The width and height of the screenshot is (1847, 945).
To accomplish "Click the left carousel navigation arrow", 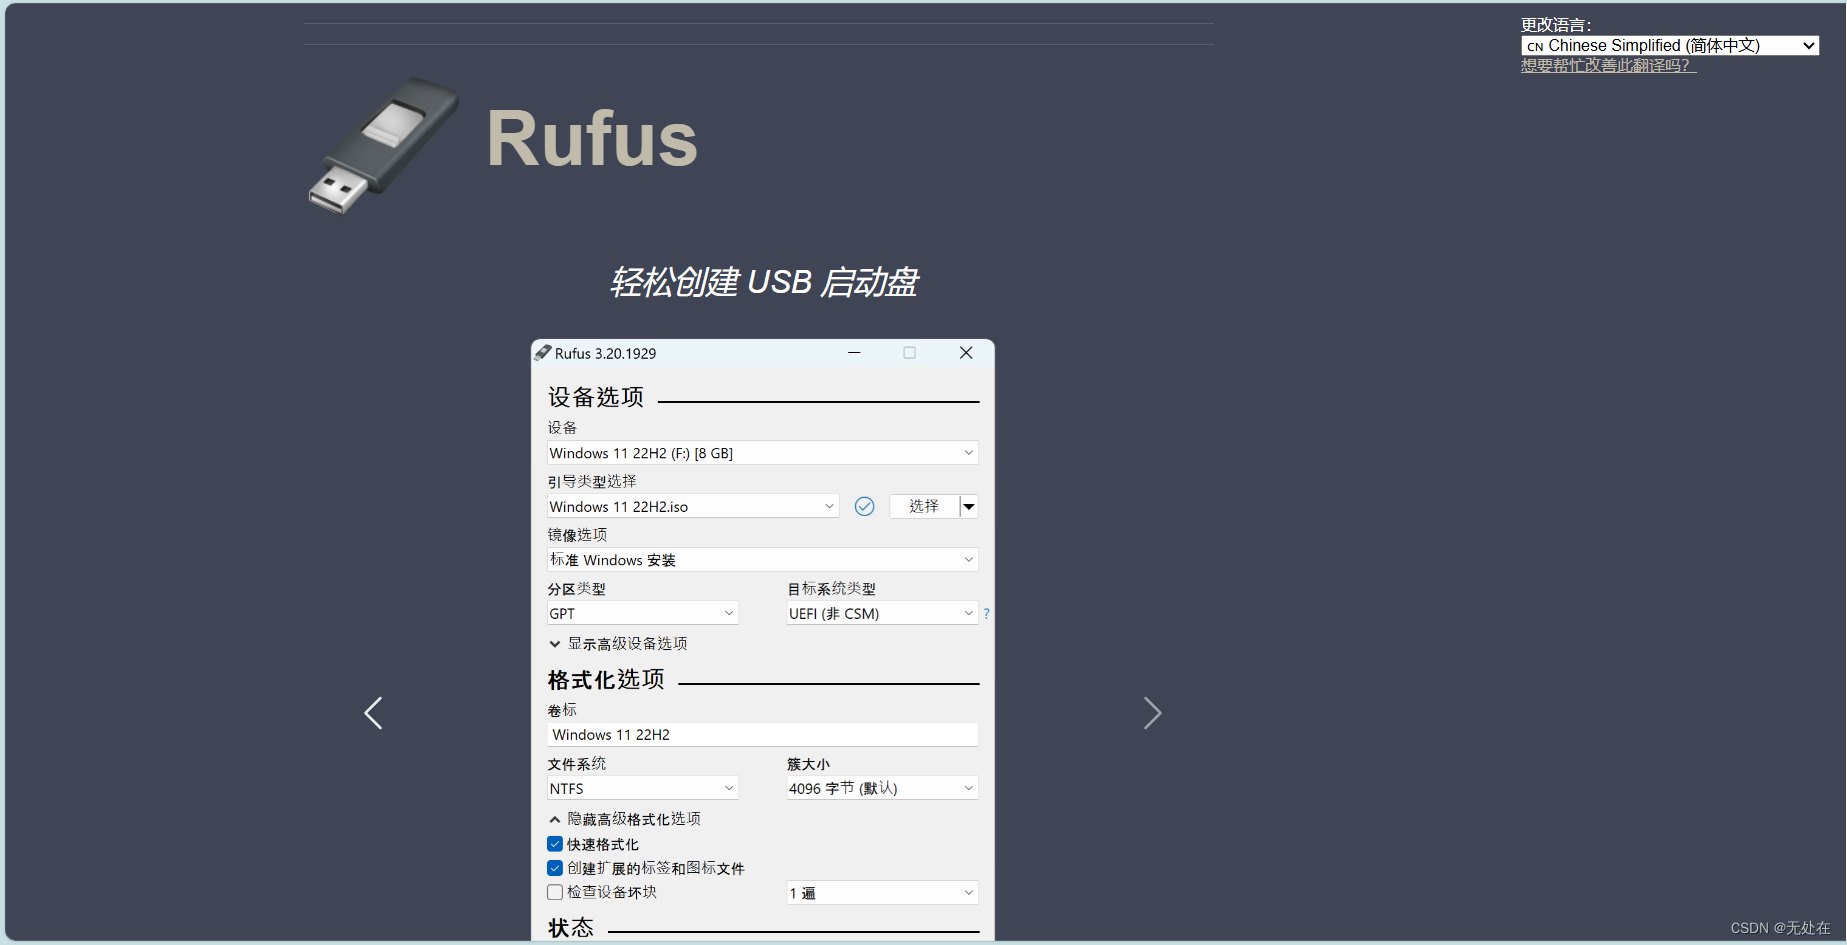I will pos(372,713).
